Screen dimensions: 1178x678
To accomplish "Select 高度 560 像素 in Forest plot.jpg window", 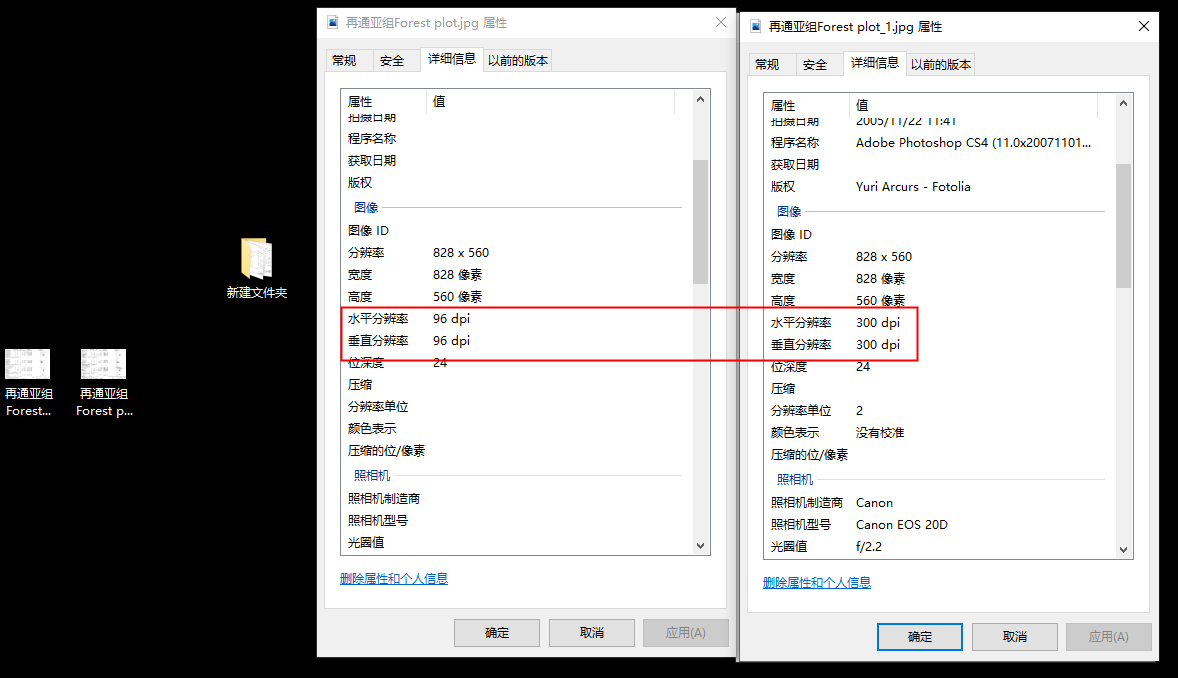I will tap(517, 297).
